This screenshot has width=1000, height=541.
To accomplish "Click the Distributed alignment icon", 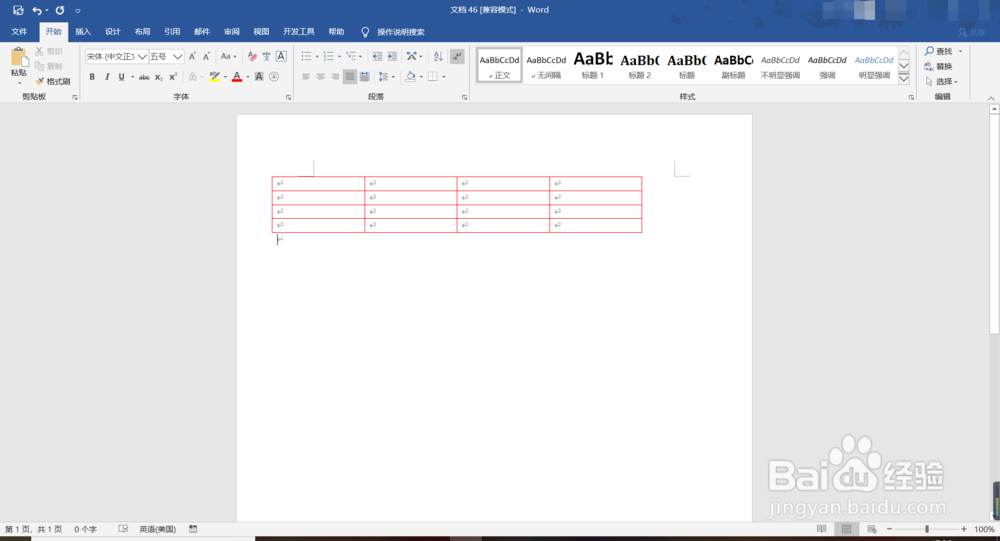I will click(x=364, y=77).
